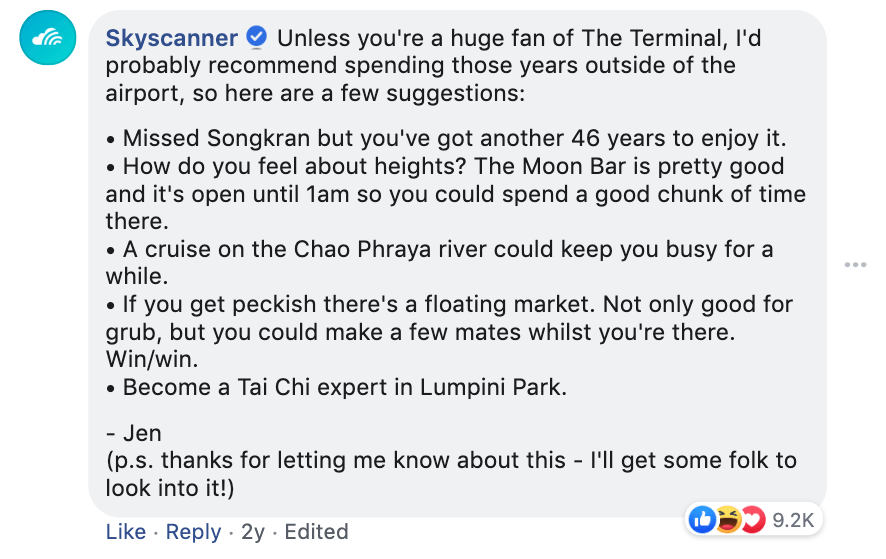Image resolution: width=886 pixels, height=559 pixels.
Task: Click the Skyscanner profile avatar
Action: pyautogui.click(x=47, y=38)
